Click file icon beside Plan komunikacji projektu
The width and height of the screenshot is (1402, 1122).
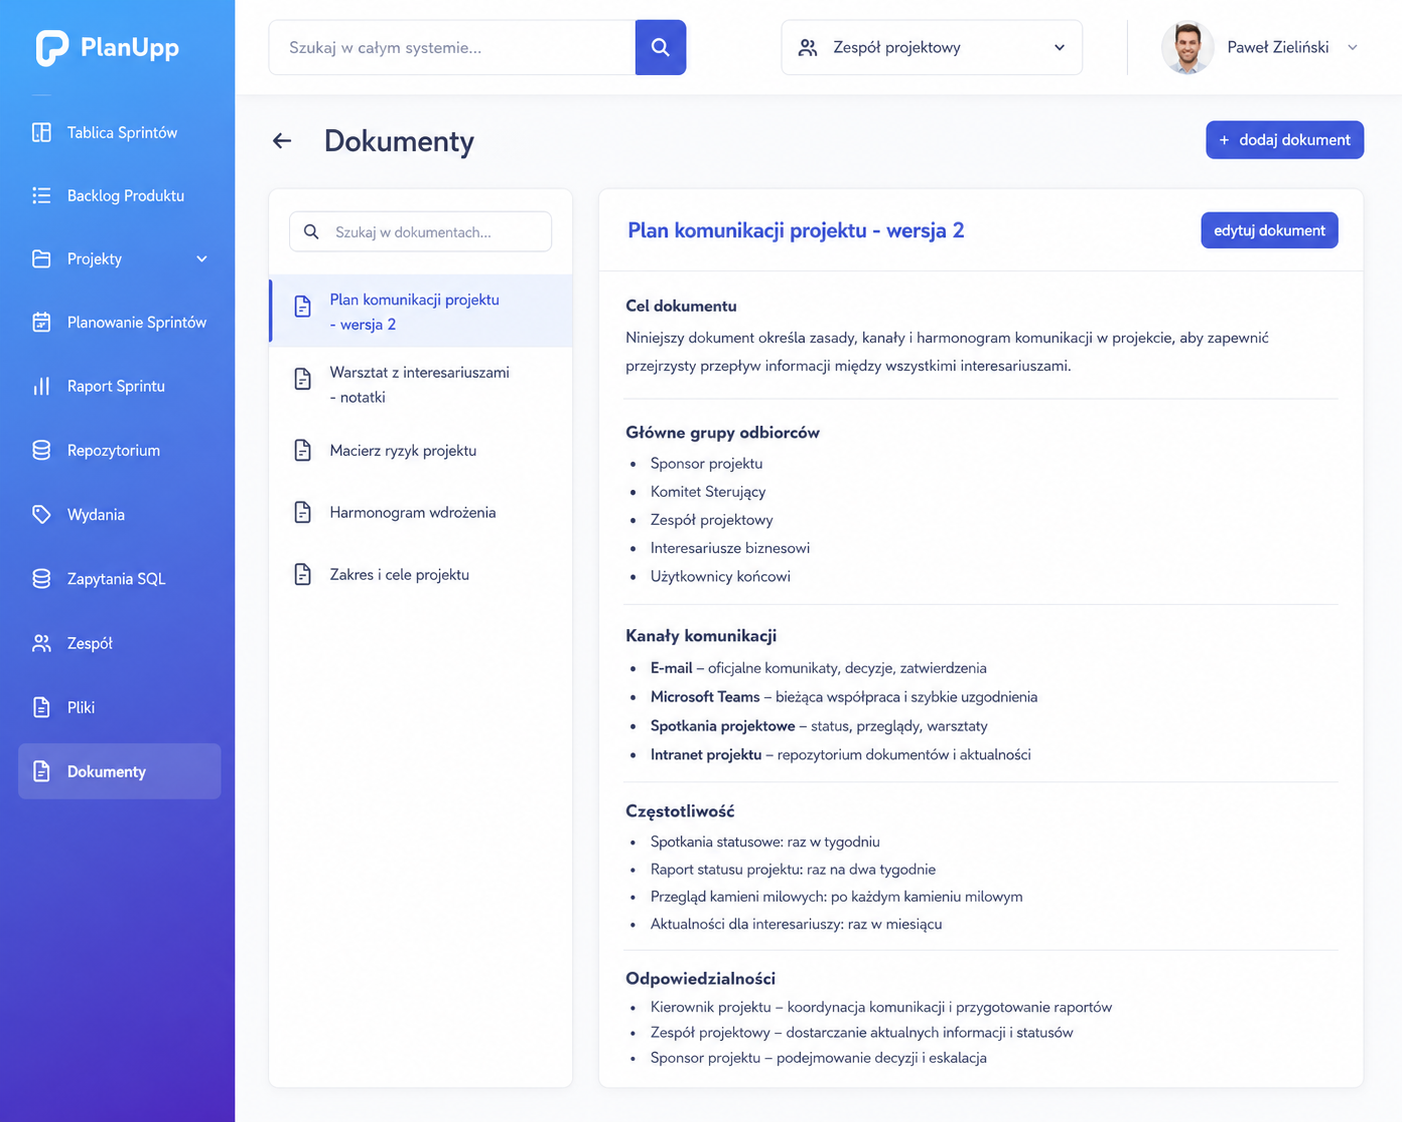[302, 306]
